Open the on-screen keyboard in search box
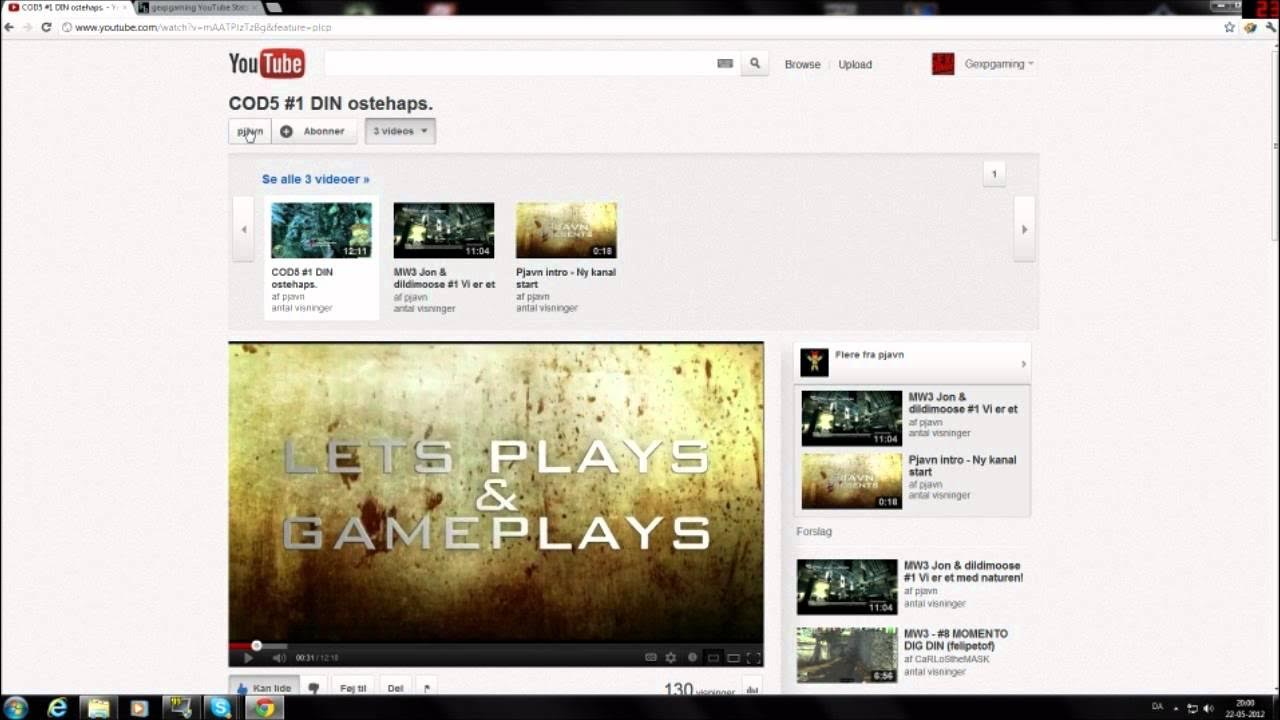 click(725, 64)
